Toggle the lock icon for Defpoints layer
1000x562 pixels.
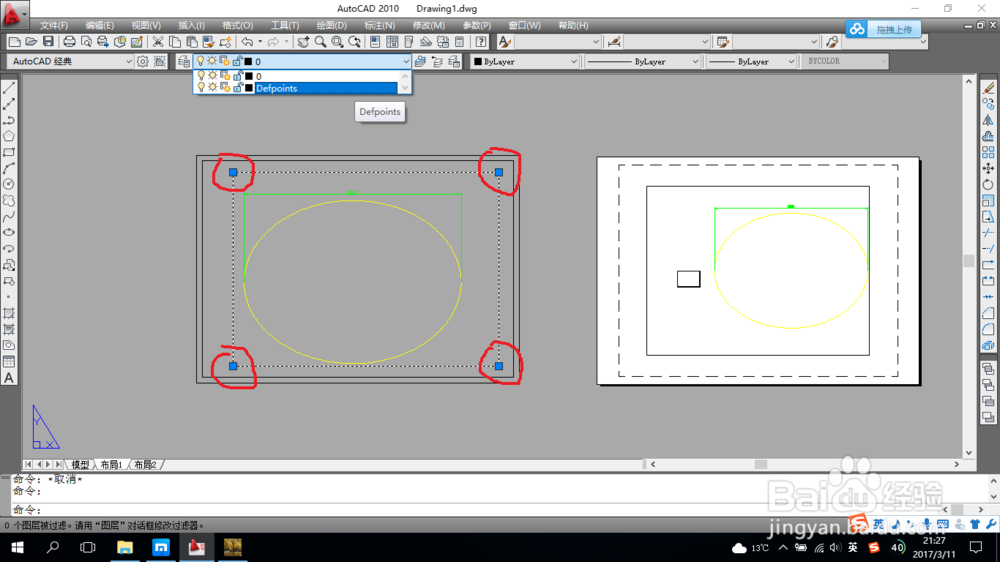click(237, 88)
